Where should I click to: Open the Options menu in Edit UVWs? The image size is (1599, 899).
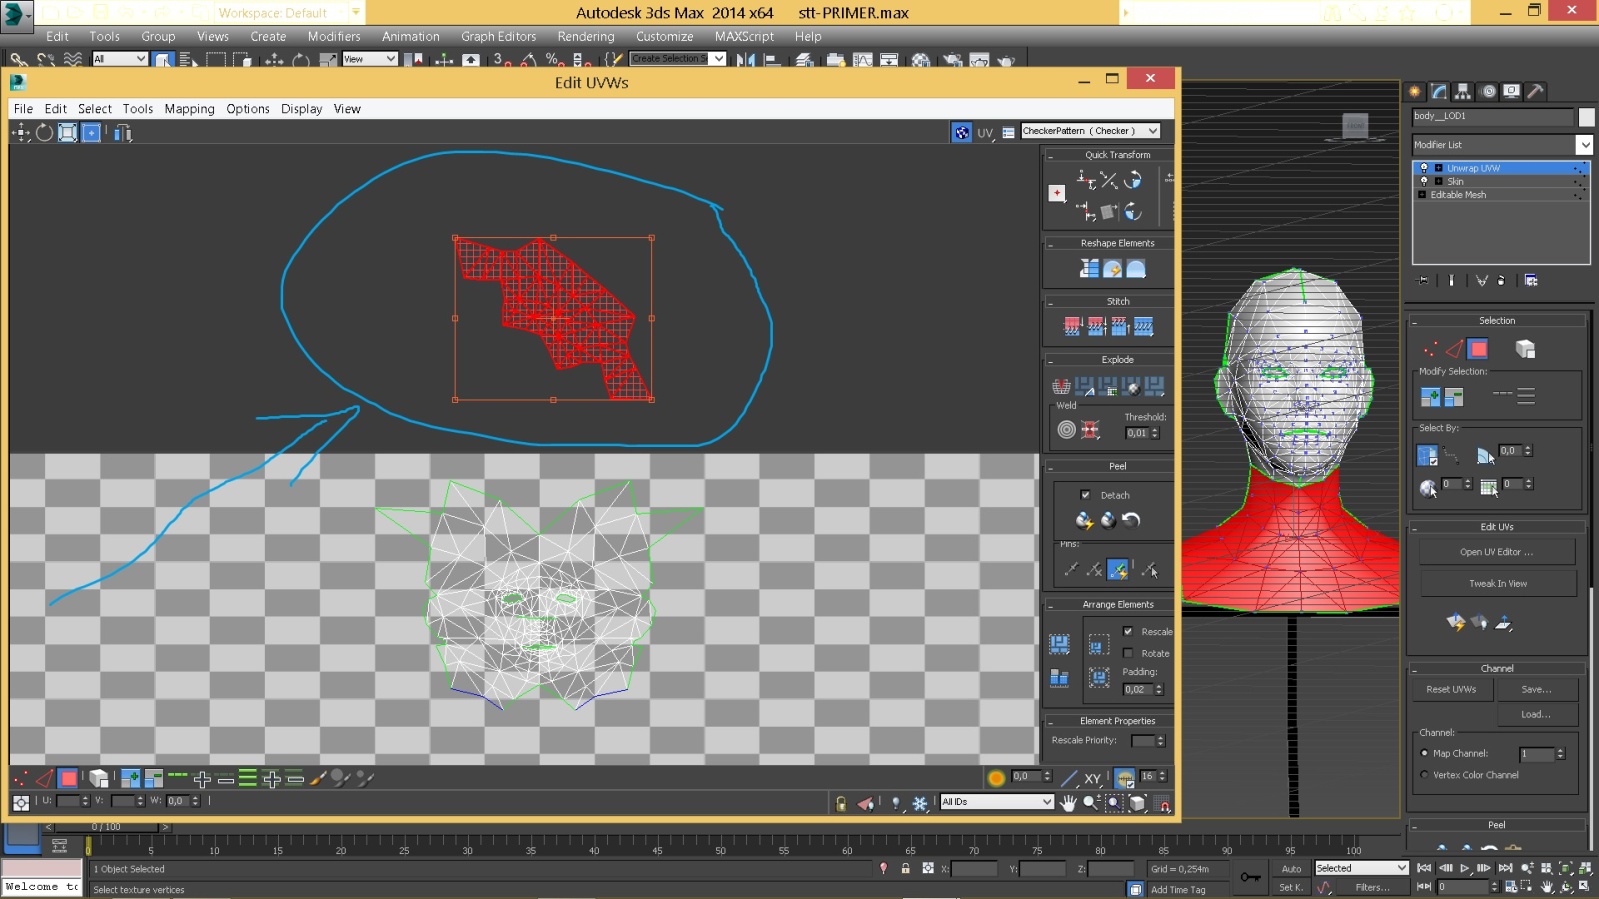click(248, 109)
